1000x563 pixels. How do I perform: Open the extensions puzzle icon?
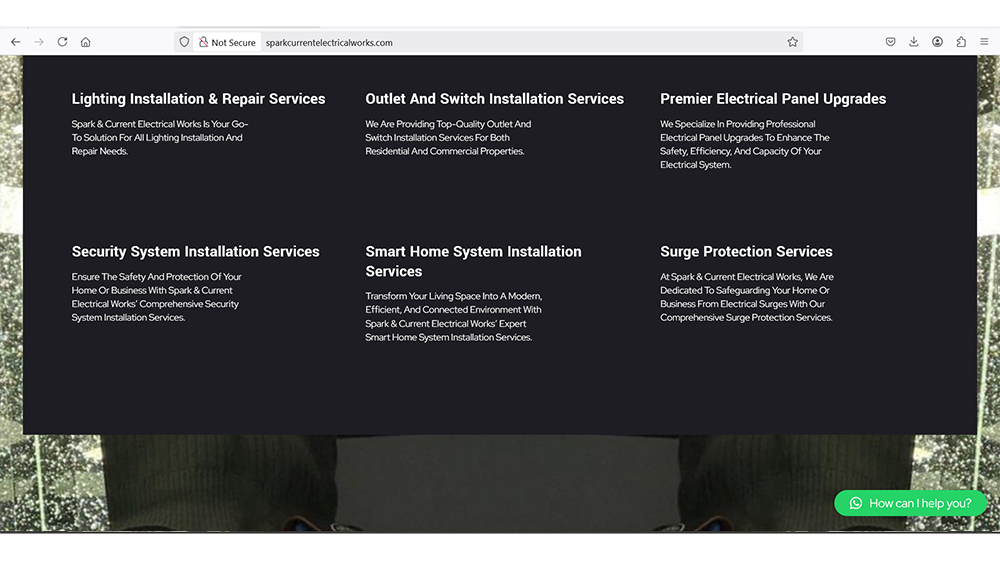coord(961,42)
